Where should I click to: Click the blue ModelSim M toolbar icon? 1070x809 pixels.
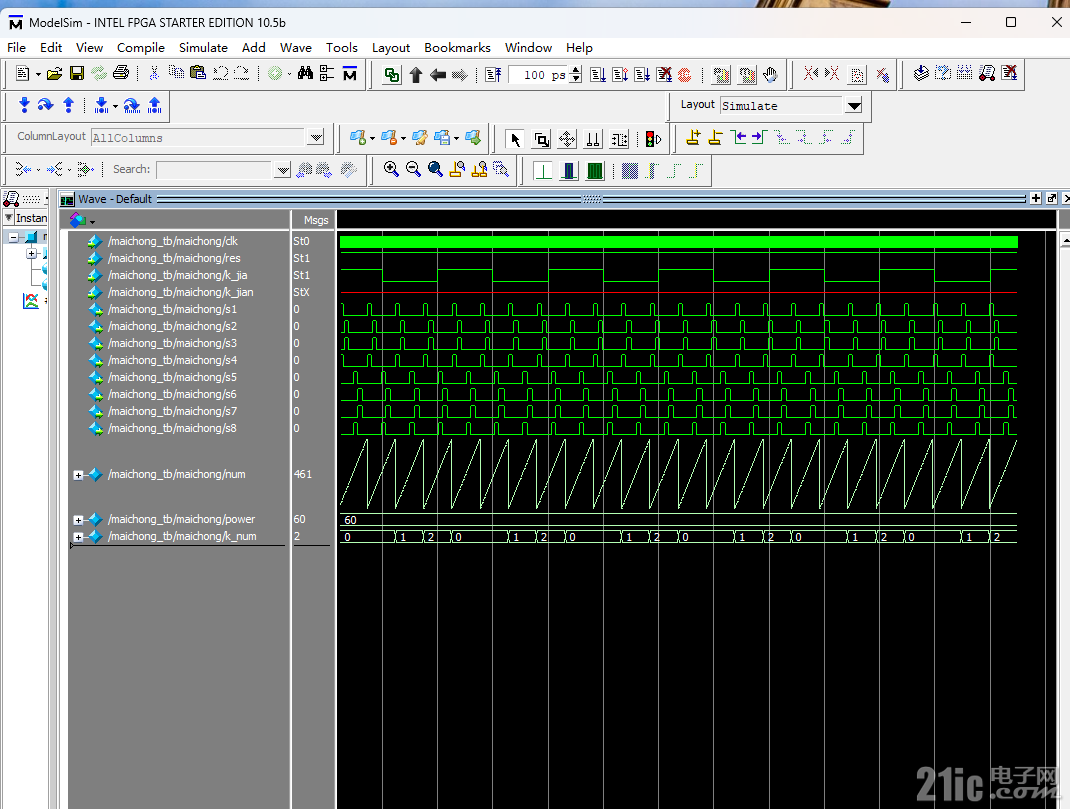[349, 74]
